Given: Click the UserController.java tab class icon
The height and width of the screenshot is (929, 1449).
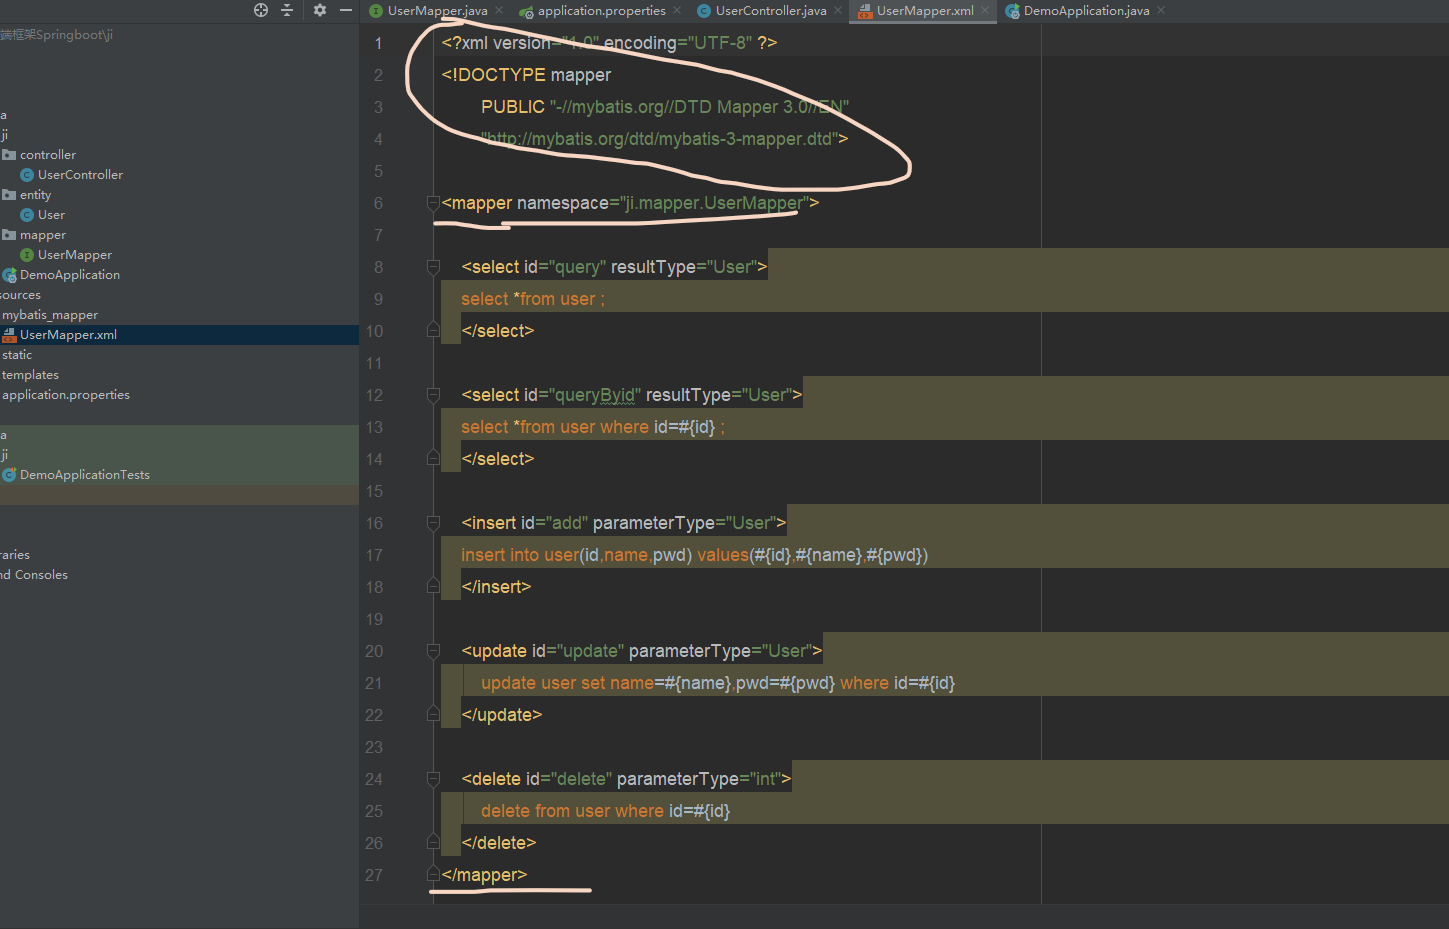Looking at the screenshot, I should click(x=704, y=11).
